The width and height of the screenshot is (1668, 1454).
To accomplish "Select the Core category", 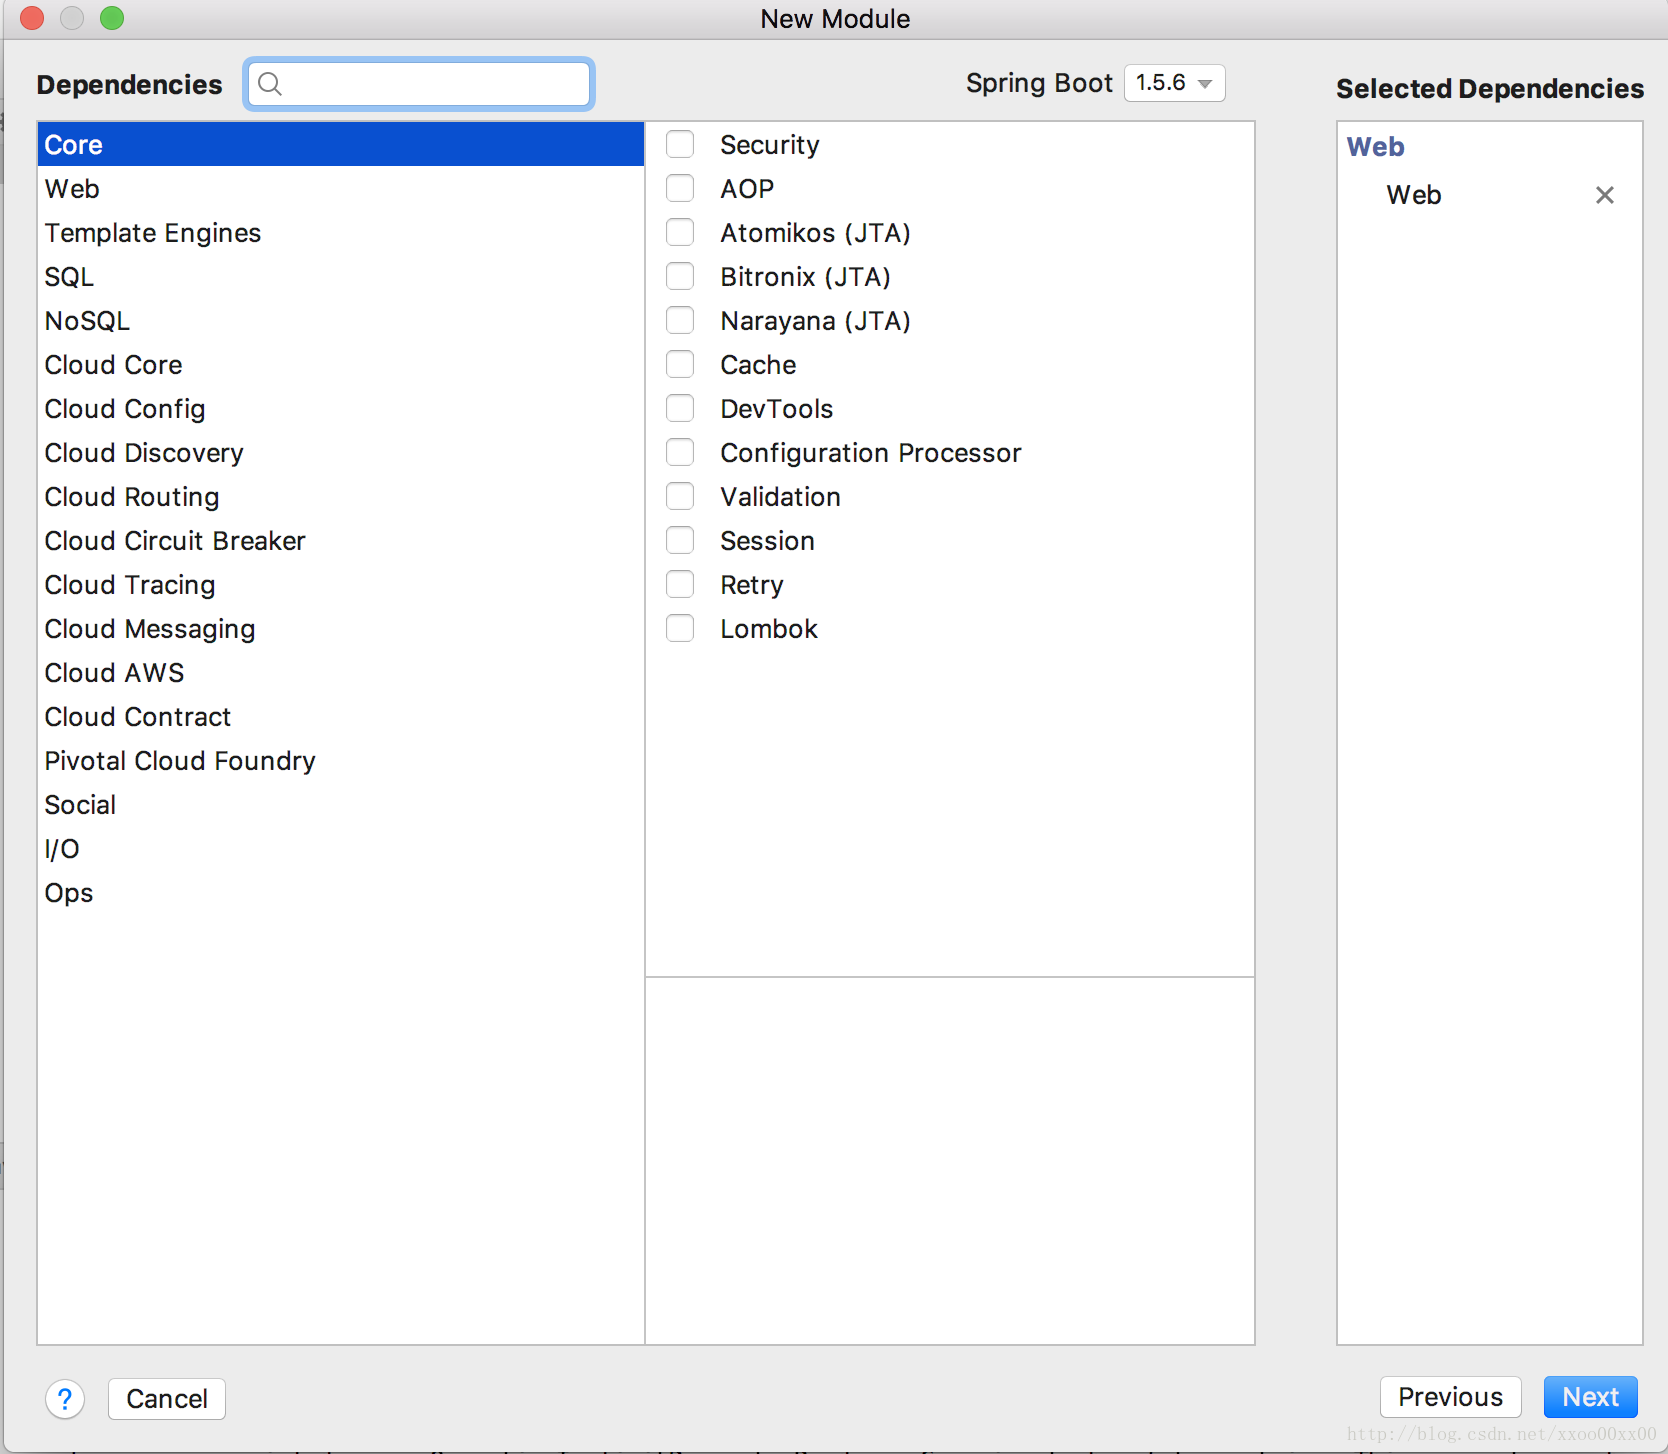I will (x=340, y=144).
